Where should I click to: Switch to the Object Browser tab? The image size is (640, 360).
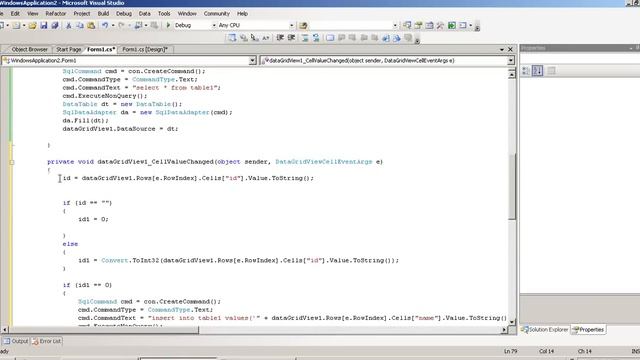[x=29, y=49]
